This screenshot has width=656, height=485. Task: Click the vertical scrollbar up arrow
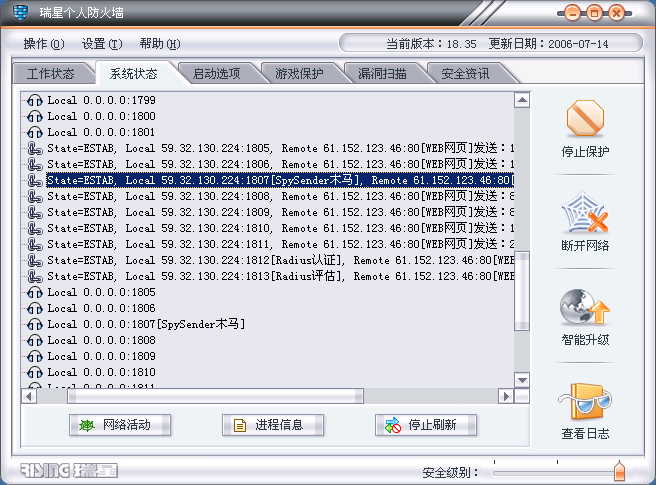coord(522,100)
